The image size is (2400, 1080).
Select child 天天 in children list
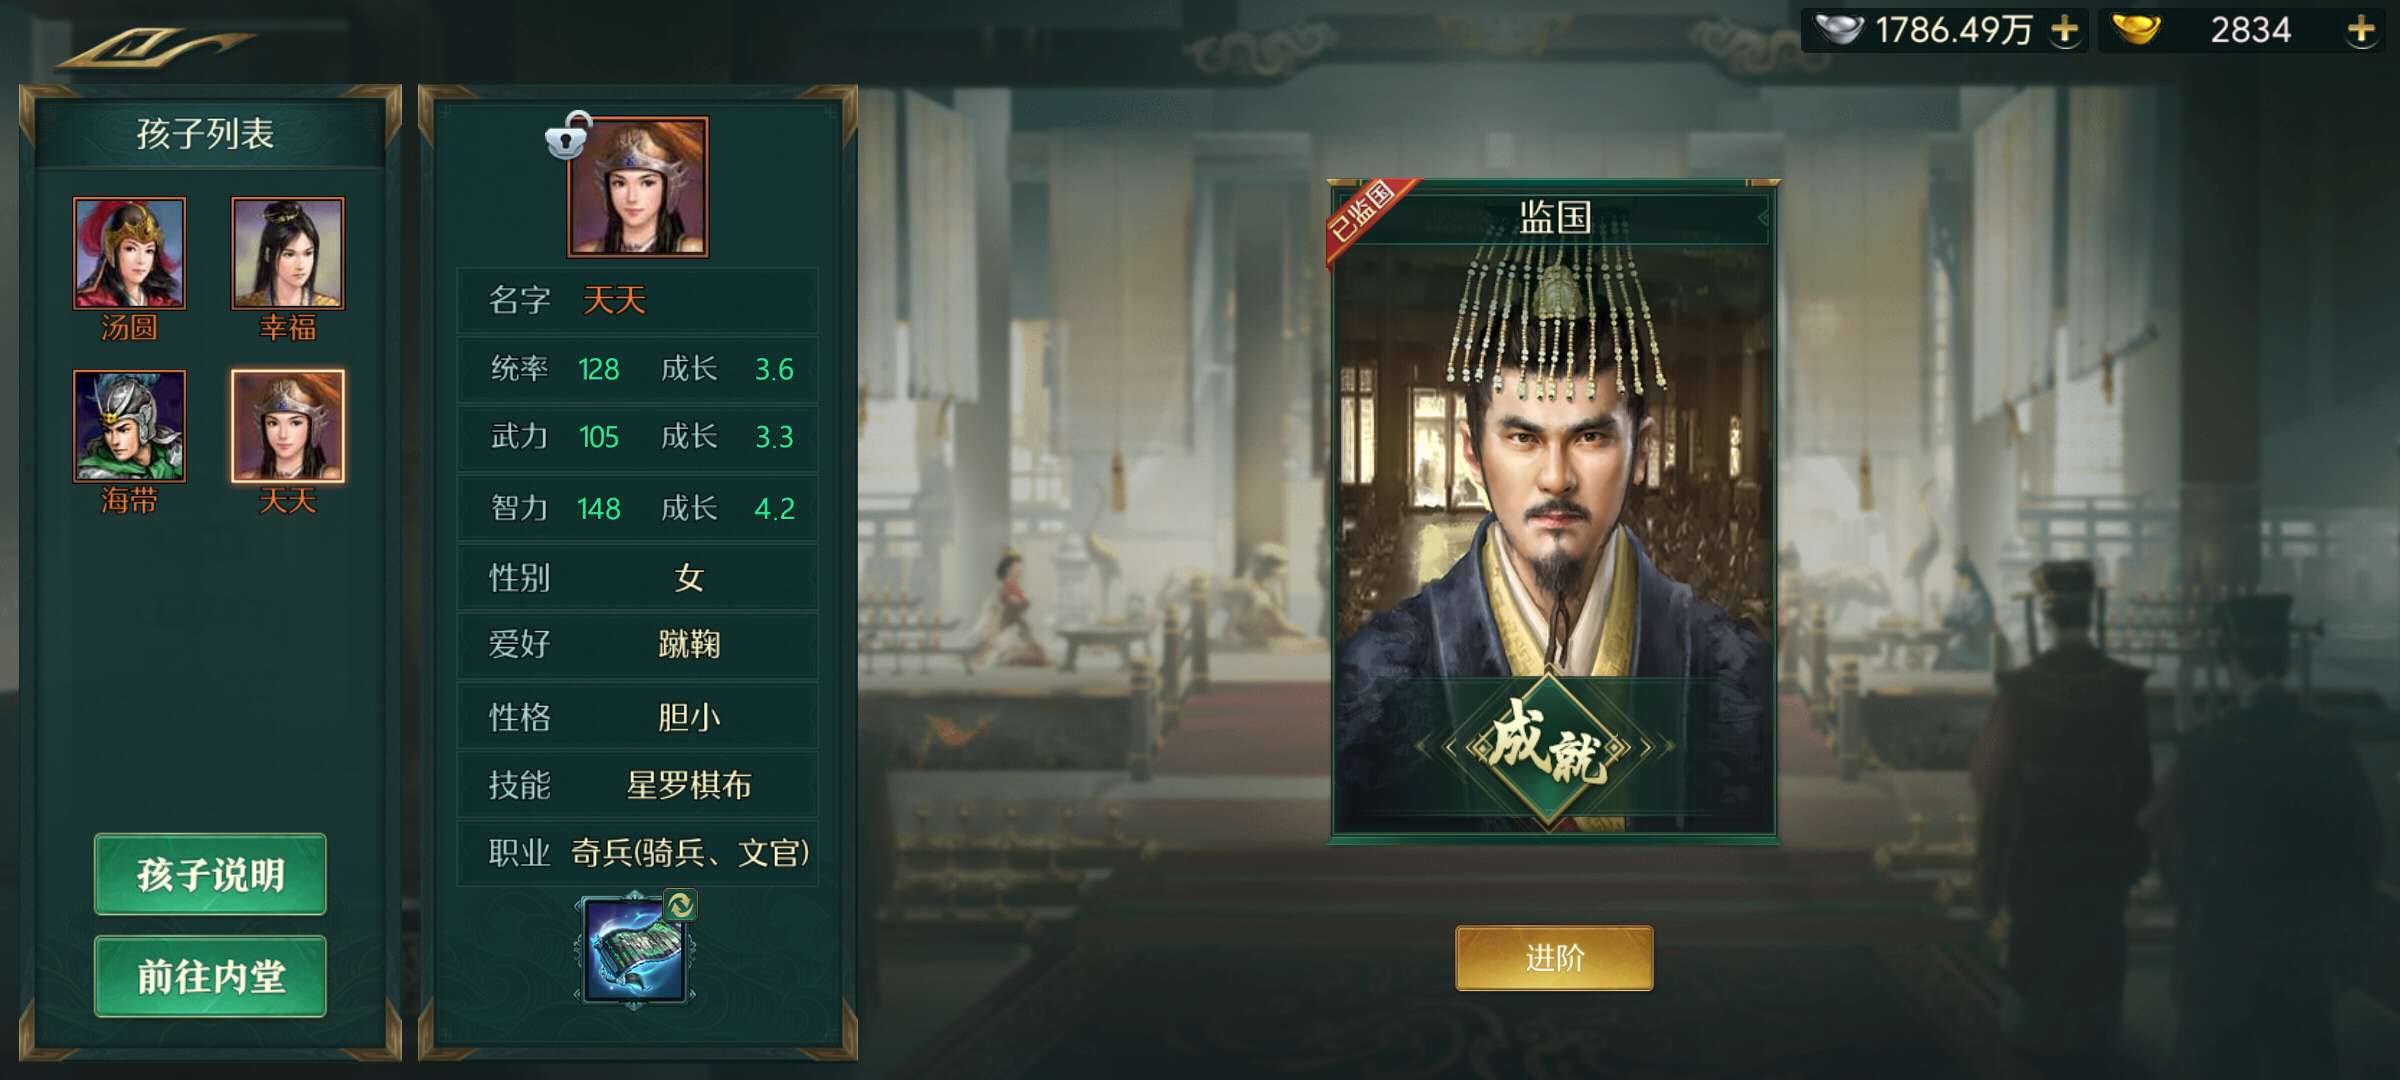[288, 426]
